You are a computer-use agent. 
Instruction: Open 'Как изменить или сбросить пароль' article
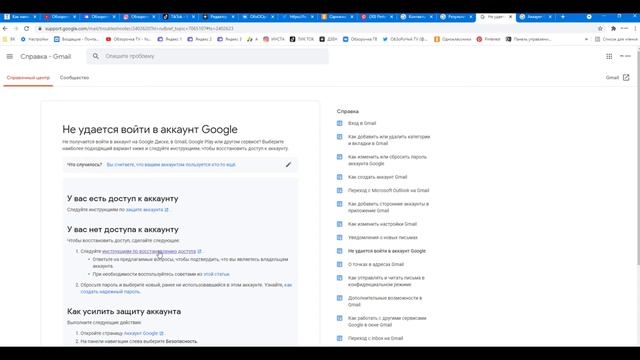(x=387, y=160)
